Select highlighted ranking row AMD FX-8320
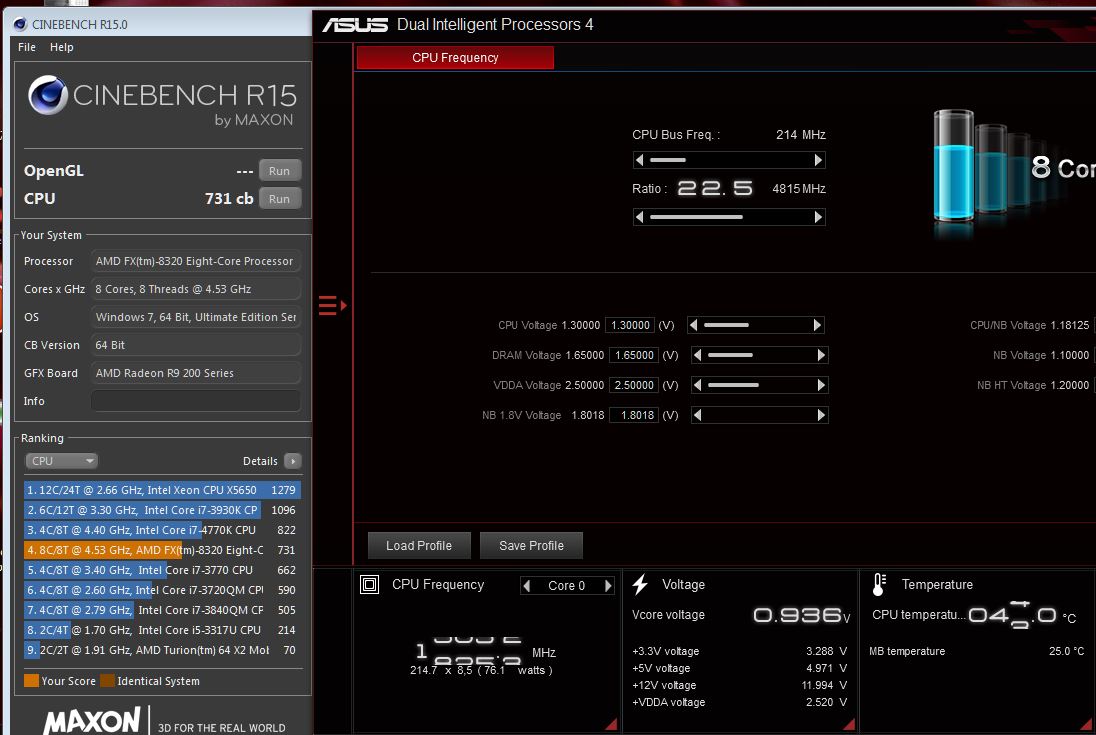 [162, 550]
